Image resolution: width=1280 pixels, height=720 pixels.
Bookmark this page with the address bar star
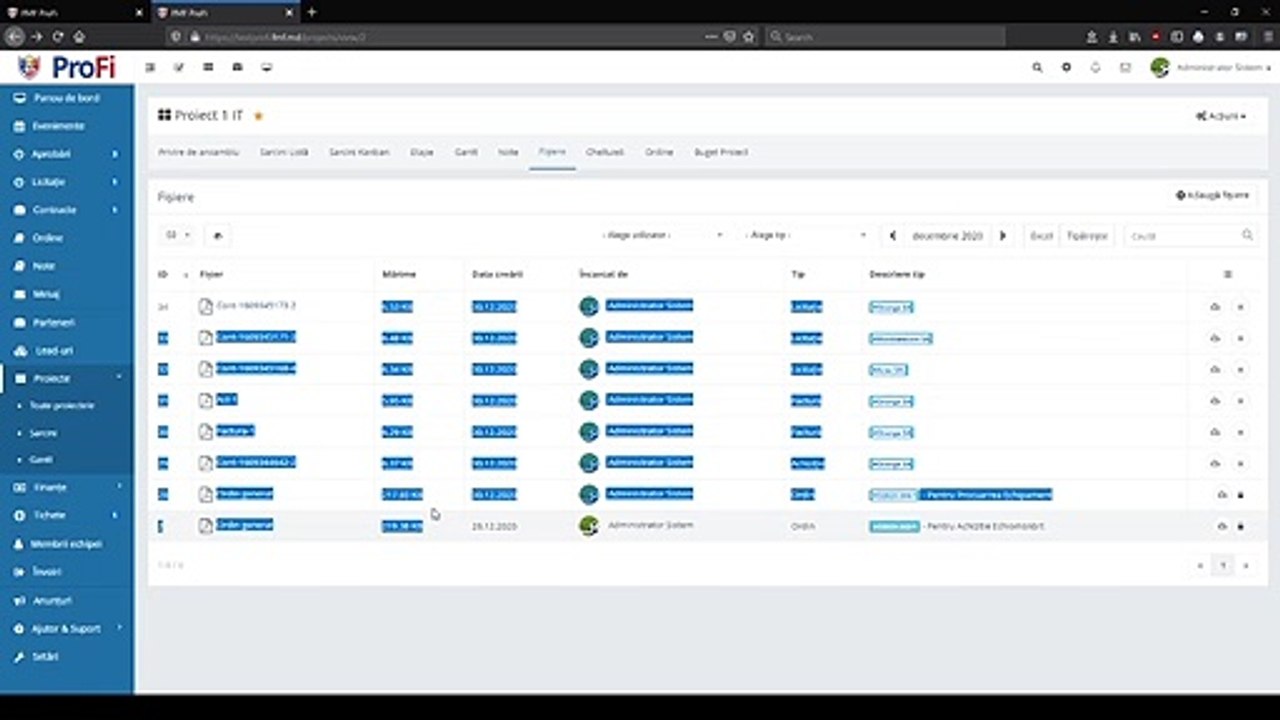(748, 36)
